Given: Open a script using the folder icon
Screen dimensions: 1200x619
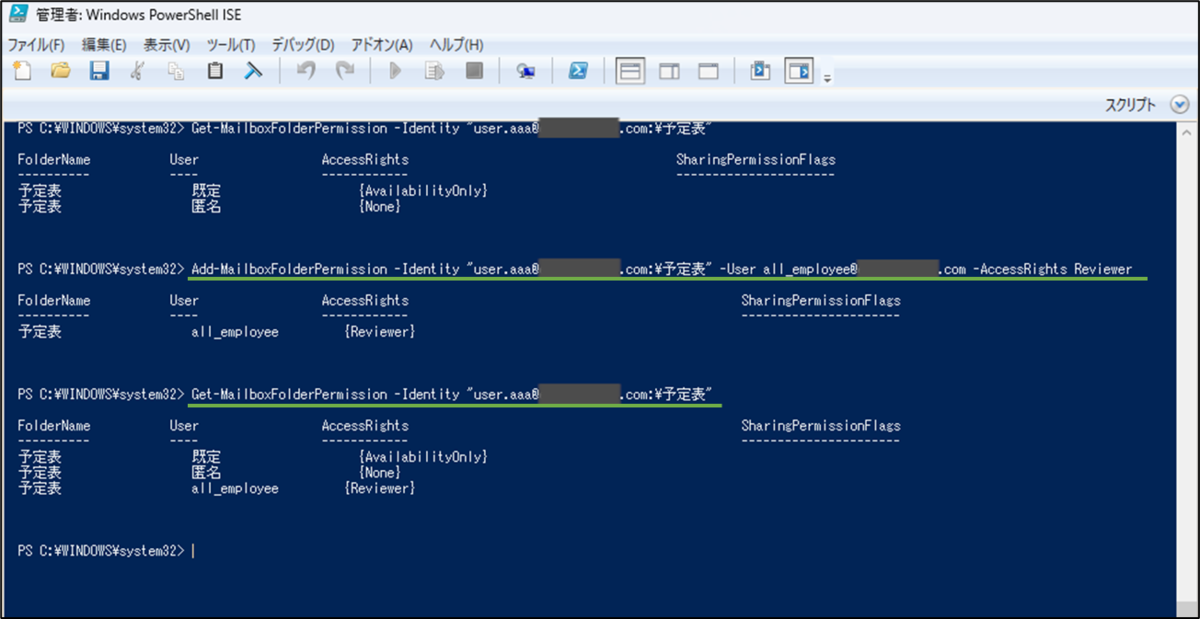Looking at the screenshot, I should click(59, 70).
